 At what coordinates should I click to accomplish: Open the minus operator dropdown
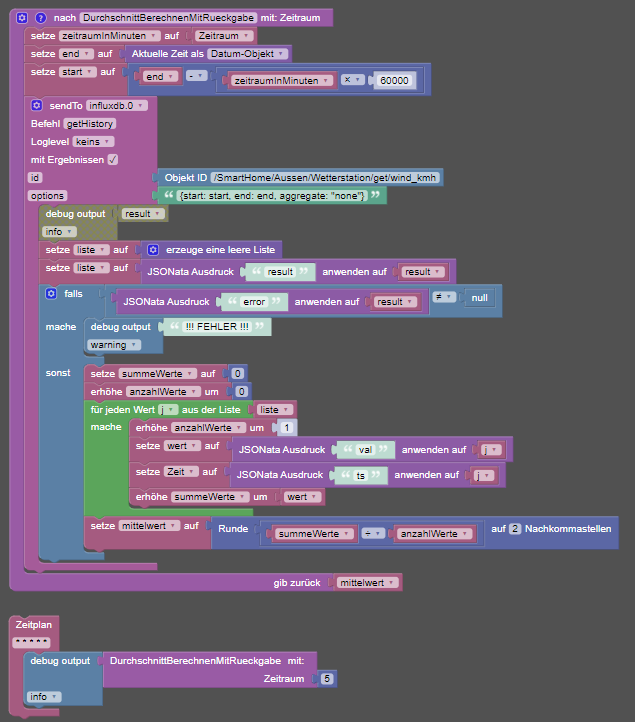(x=197, y=76)
